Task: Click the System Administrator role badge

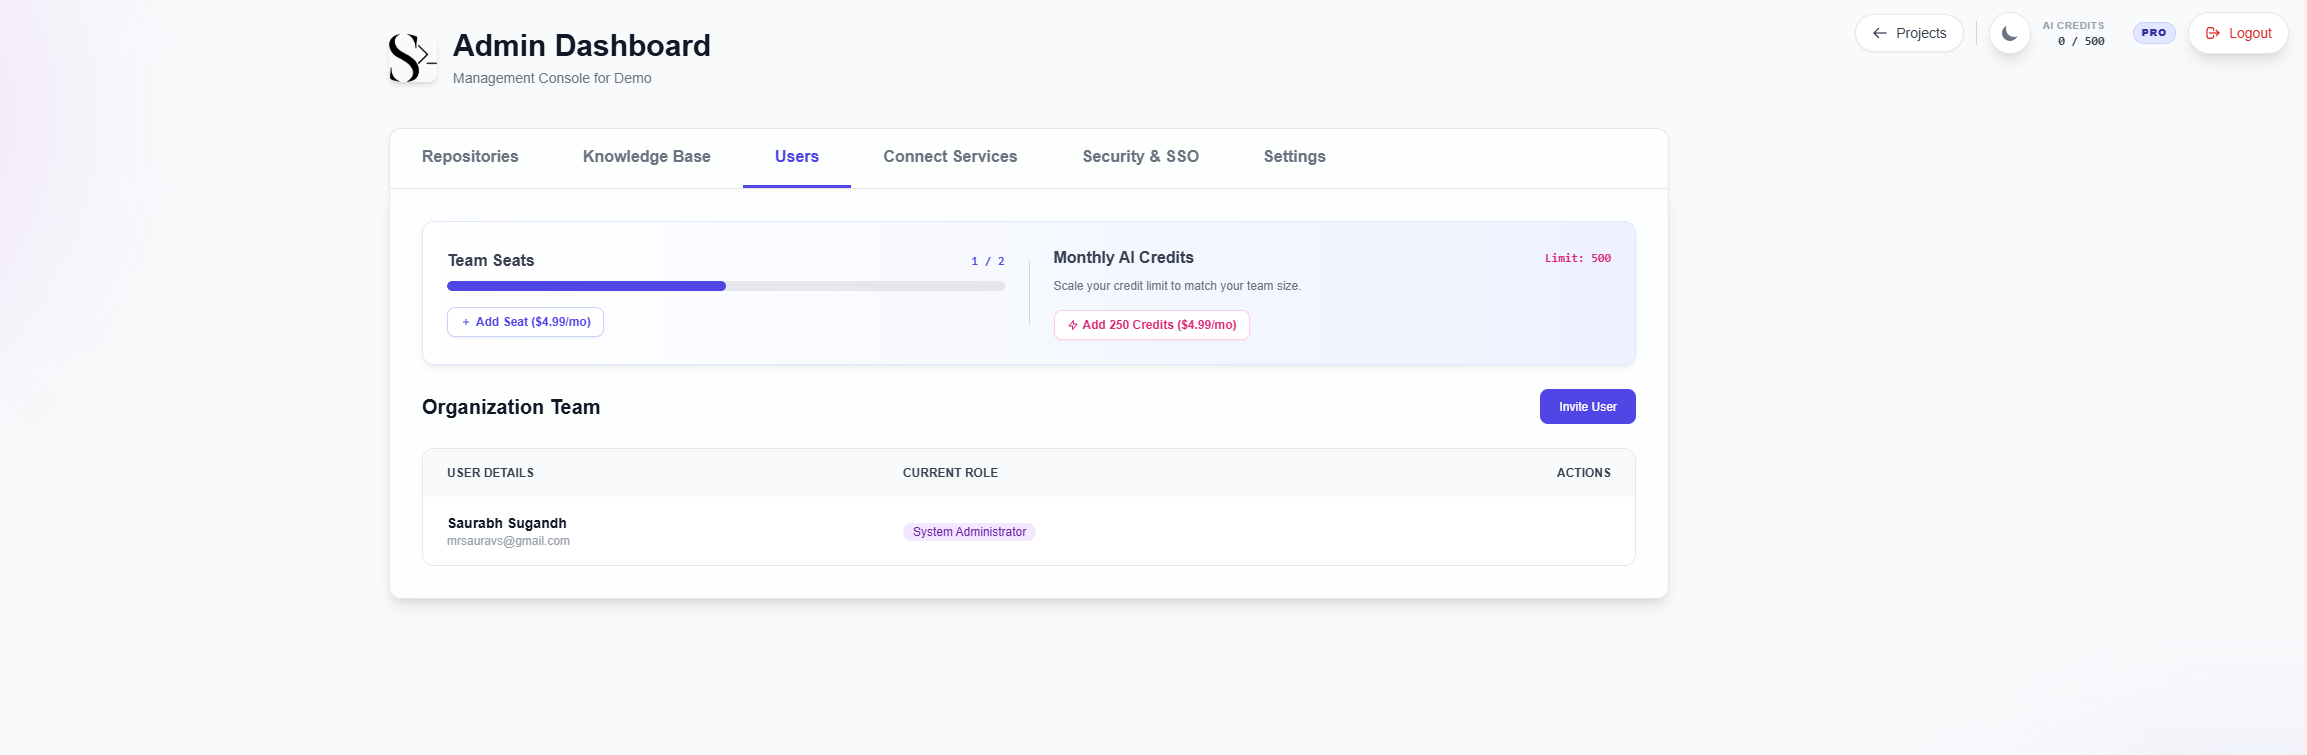Action: [969, 532]
